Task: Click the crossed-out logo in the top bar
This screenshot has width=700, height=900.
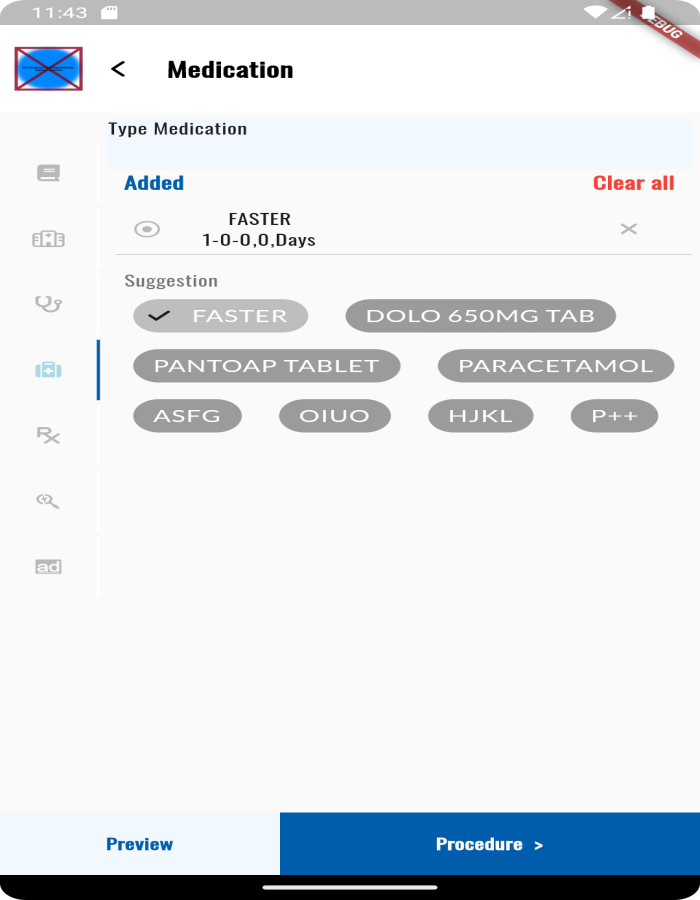Action: pos(49,69)
